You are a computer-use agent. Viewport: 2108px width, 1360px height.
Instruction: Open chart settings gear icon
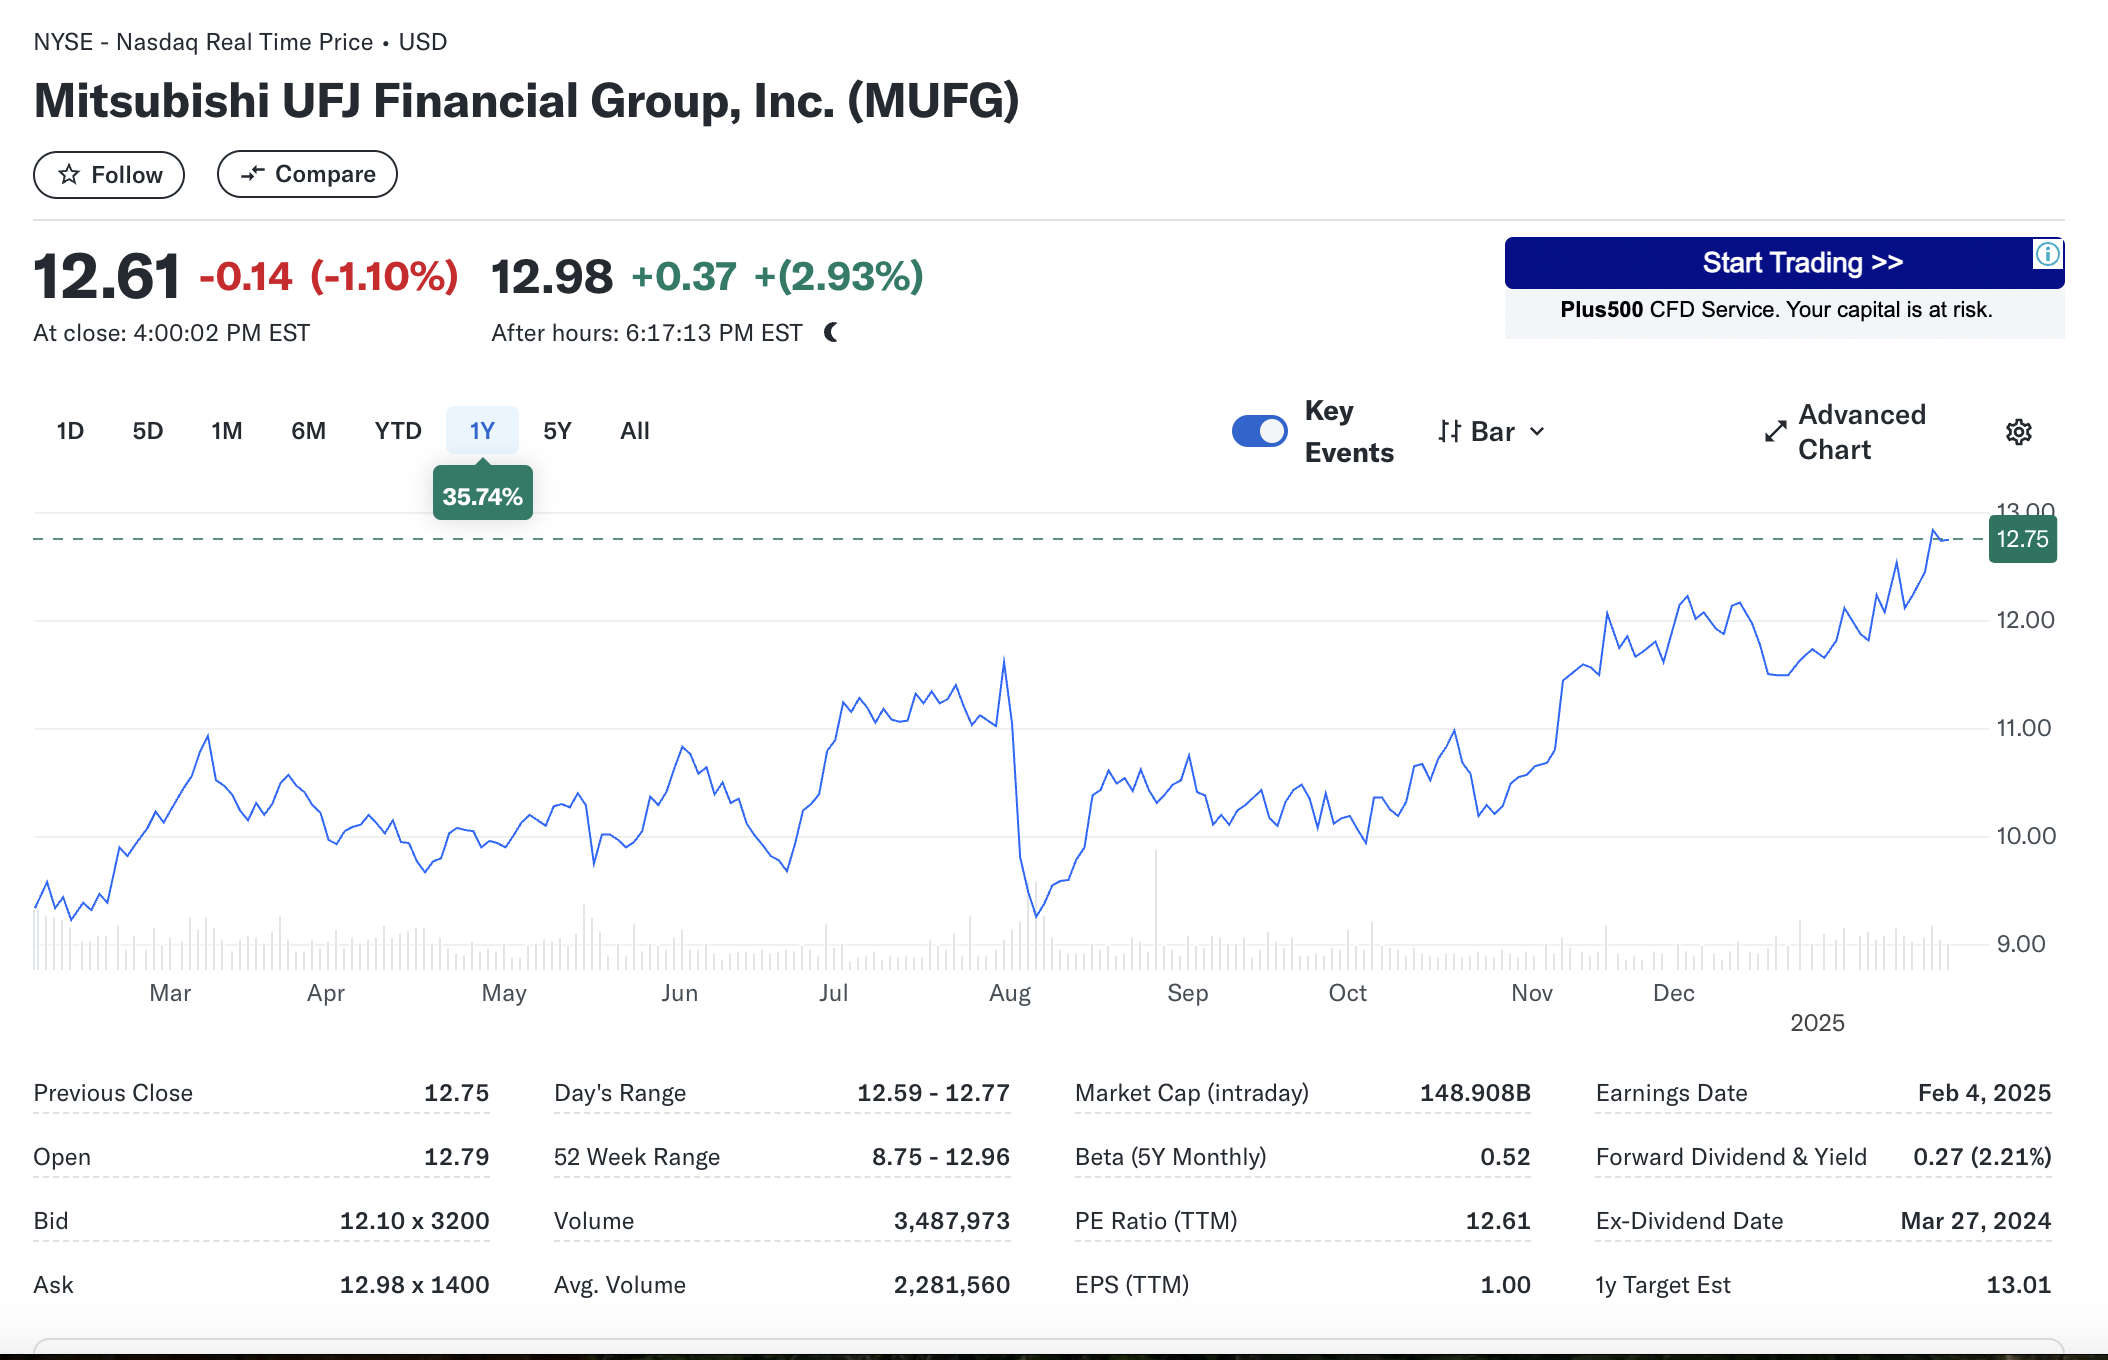(2019, 432)
